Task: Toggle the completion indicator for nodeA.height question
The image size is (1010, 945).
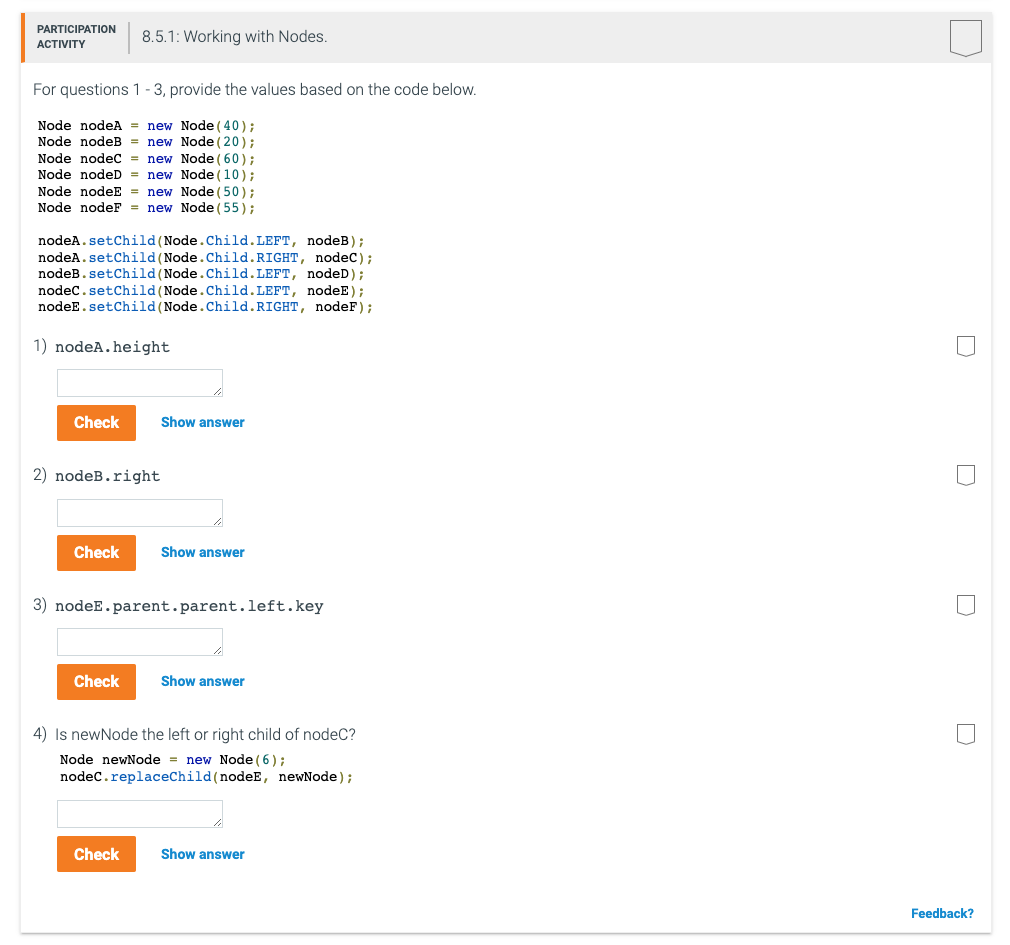Action: pos(965,345)
